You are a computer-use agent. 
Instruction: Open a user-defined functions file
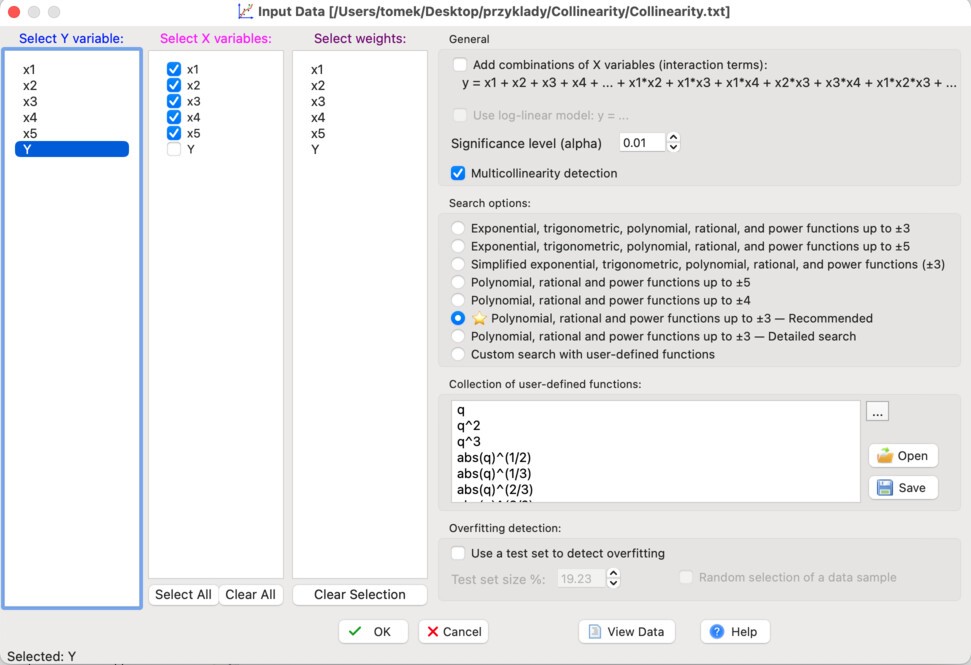902,455
